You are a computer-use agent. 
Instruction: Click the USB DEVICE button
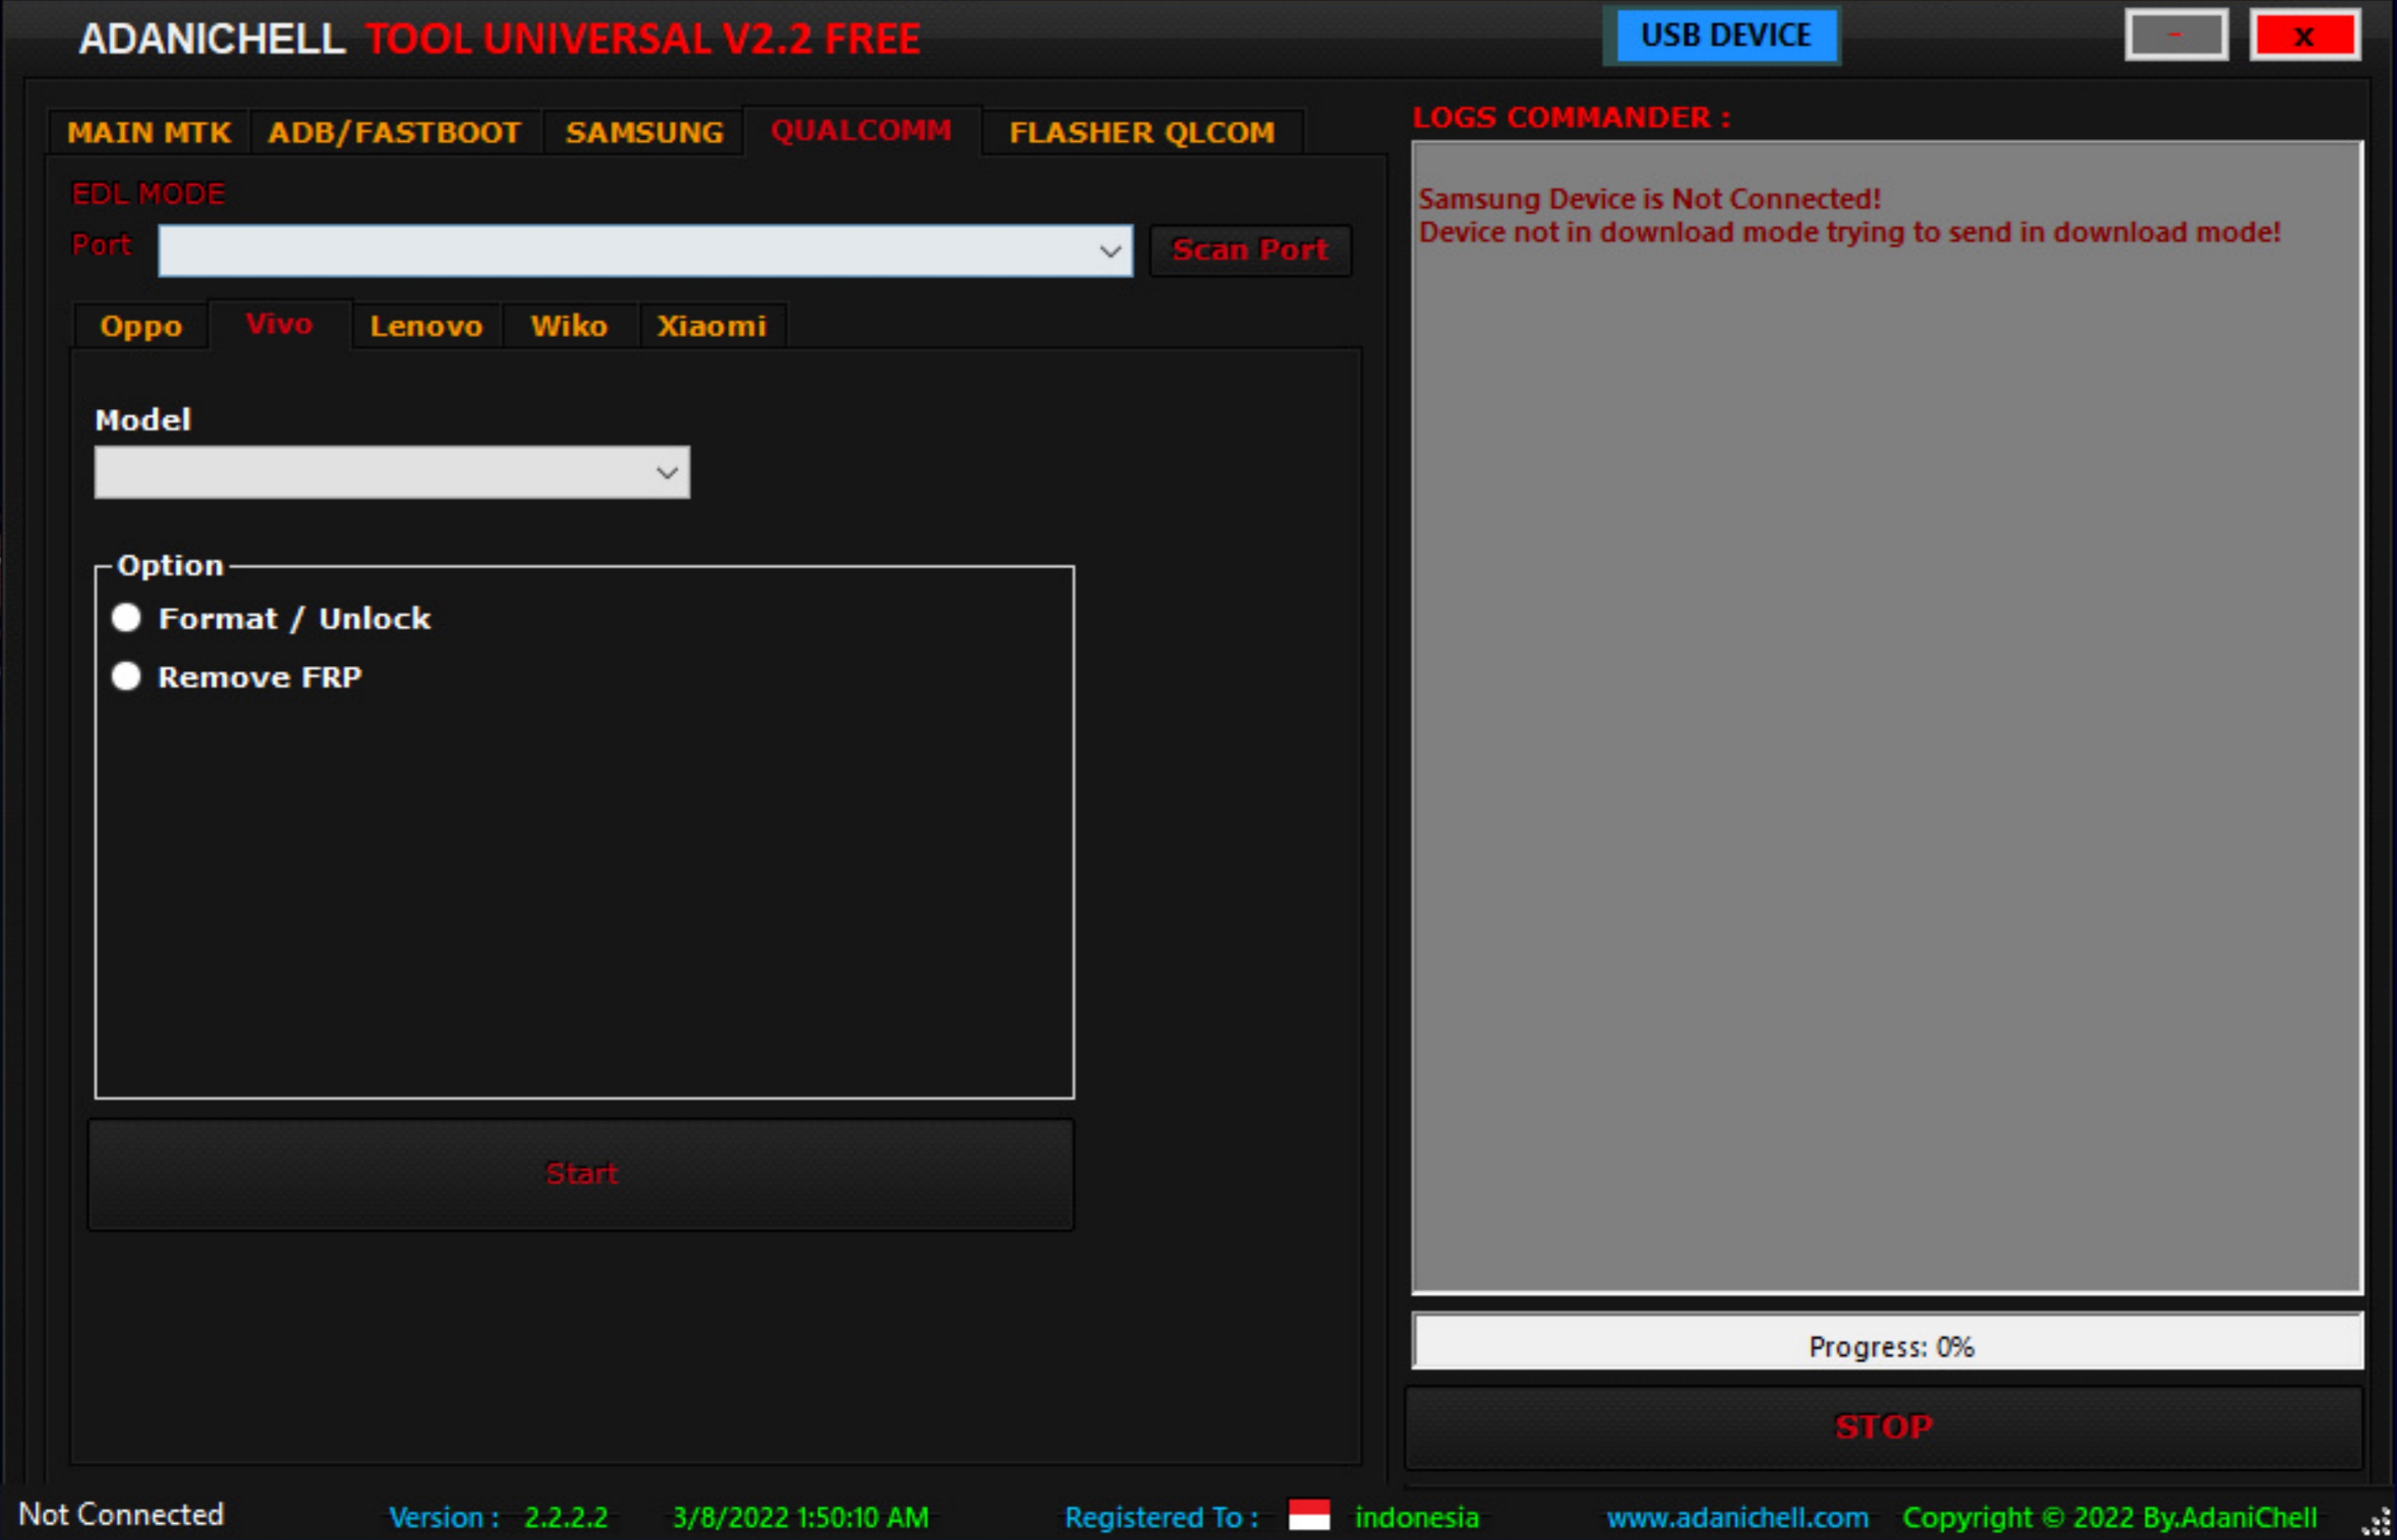[x=1726, y=36]
